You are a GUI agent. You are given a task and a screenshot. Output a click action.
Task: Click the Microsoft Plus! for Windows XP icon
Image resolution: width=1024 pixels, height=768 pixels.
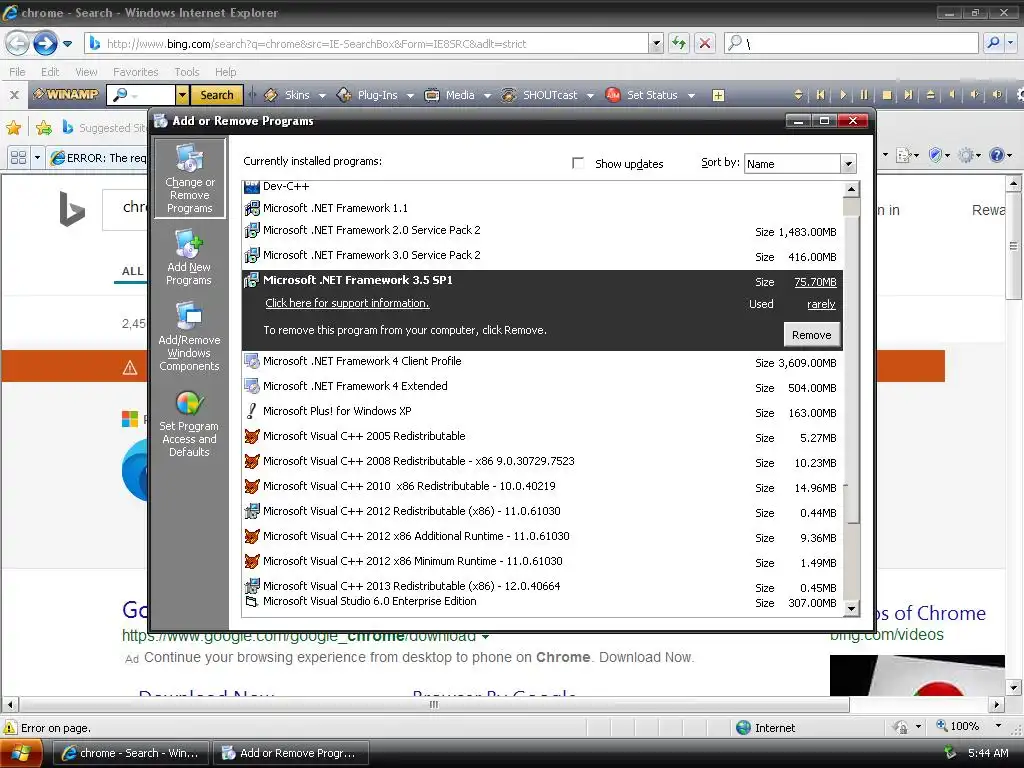click(x=251, y=411)
